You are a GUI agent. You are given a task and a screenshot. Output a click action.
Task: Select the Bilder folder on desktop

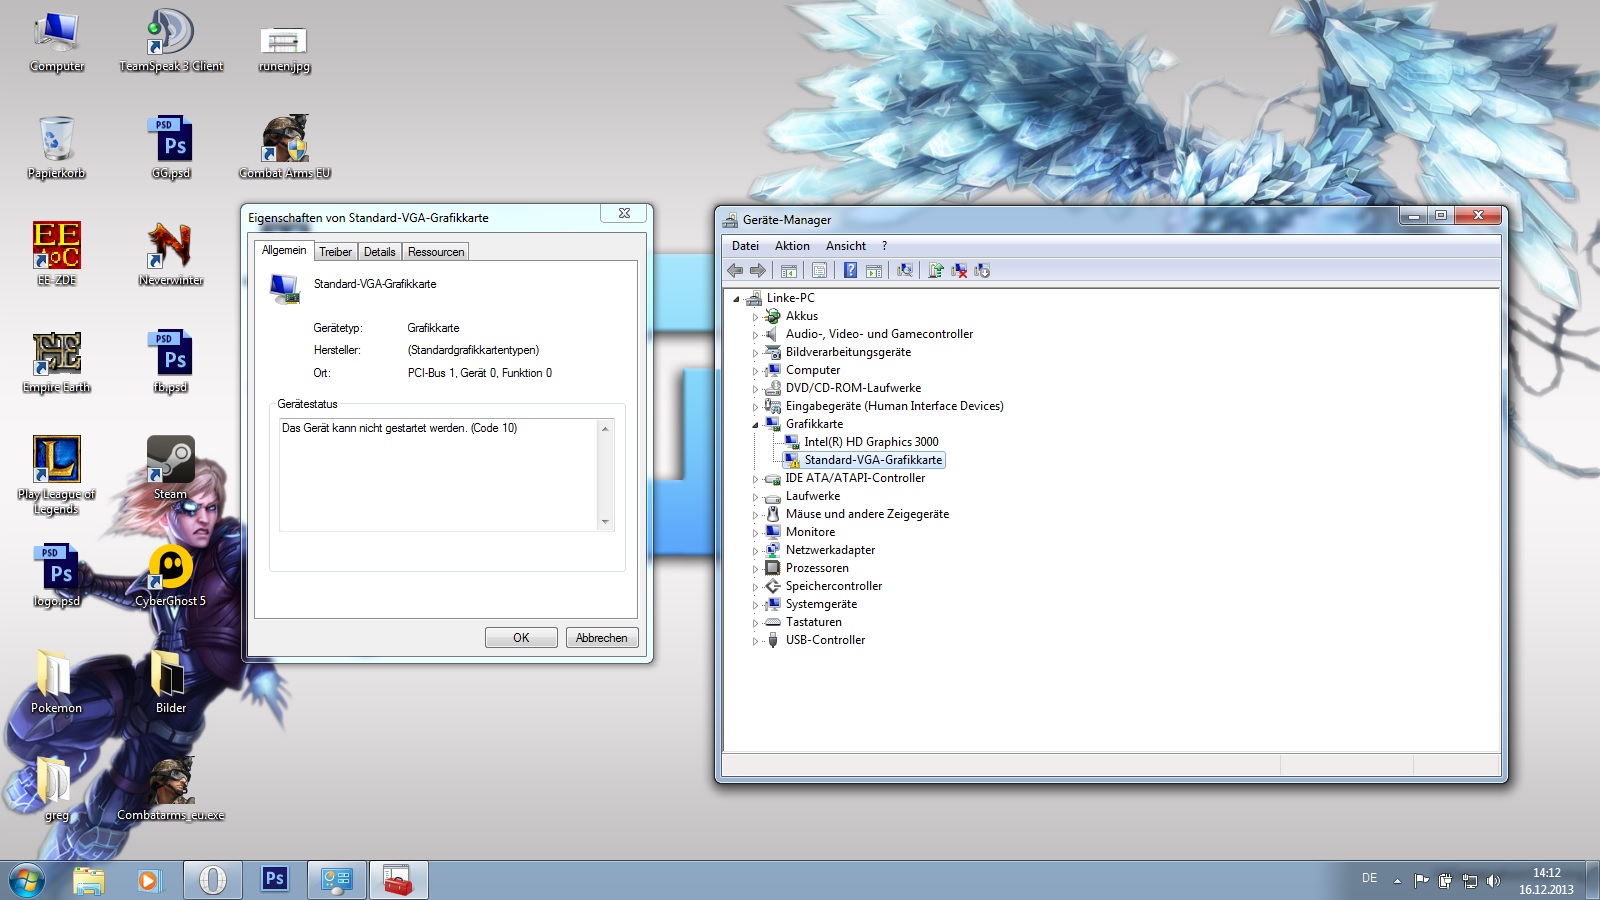coord(171,682)
